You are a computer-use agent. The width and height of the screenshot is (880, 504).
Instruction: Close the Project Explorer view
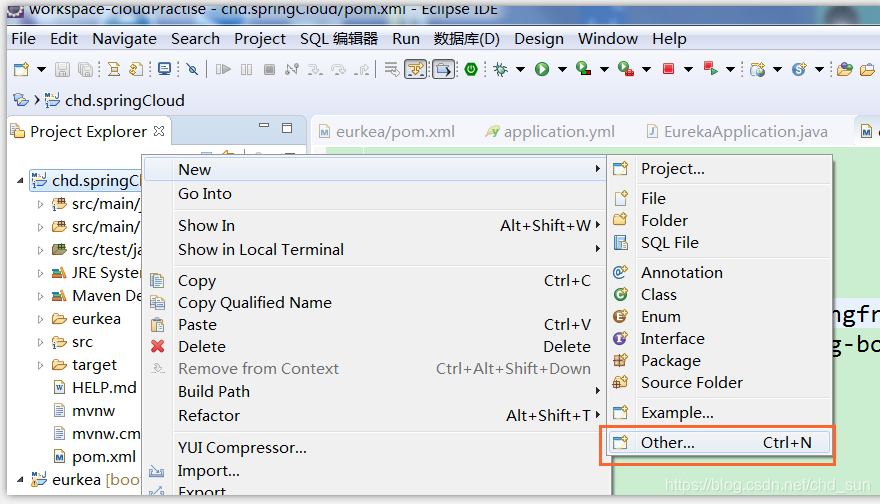point(159,131)
